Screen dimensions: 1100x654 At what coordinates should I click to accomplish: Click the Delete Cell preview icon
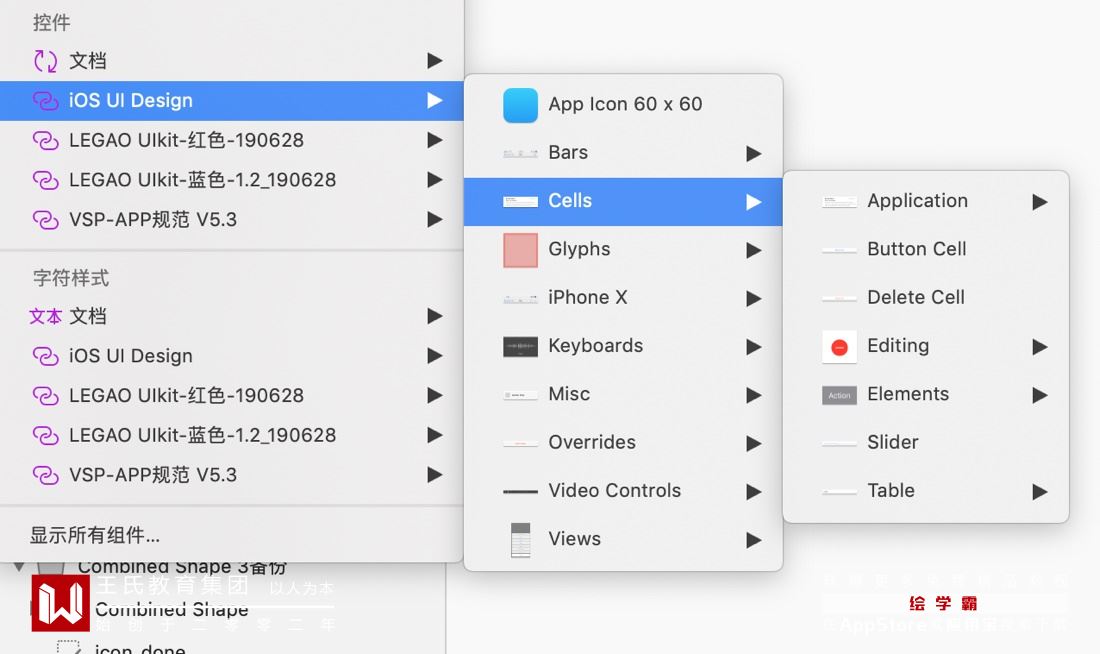point(839,299)
